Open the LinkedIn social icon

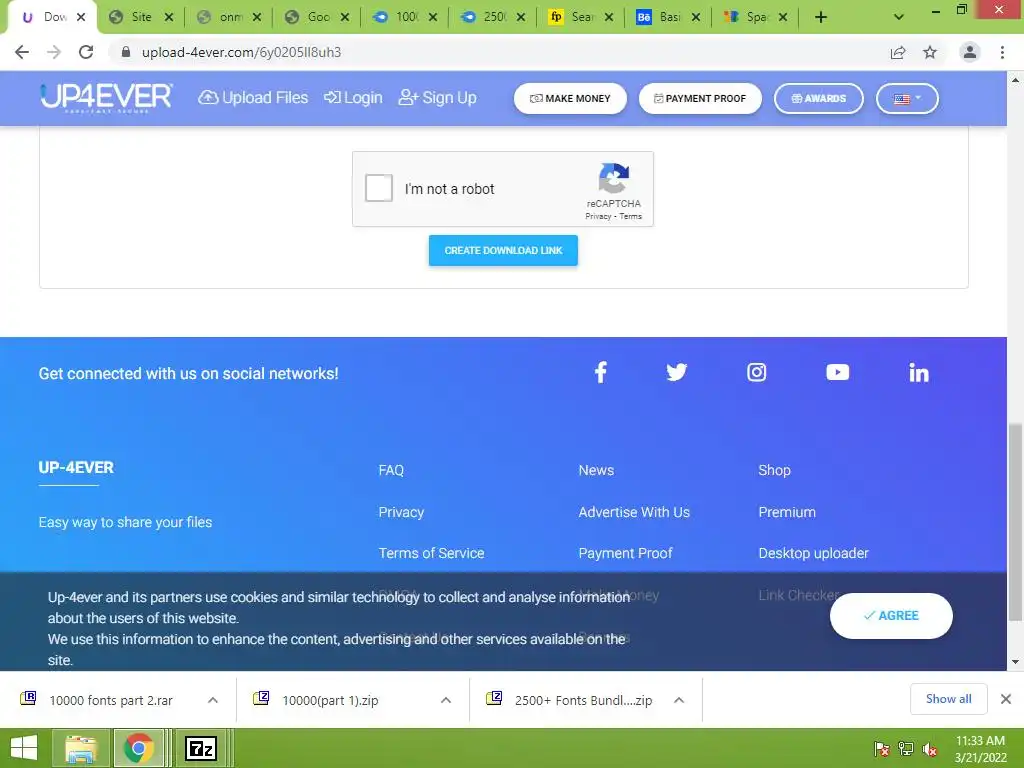pyautogui.click(x=918, y=373)
